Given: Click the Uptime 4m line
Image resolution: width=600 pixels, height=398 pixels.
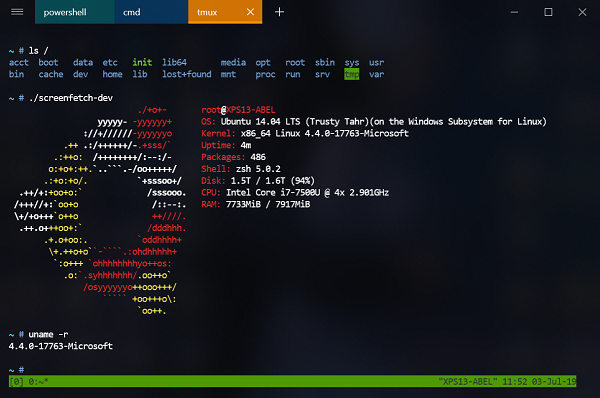Looking at the screenshot, I should 226,145.
